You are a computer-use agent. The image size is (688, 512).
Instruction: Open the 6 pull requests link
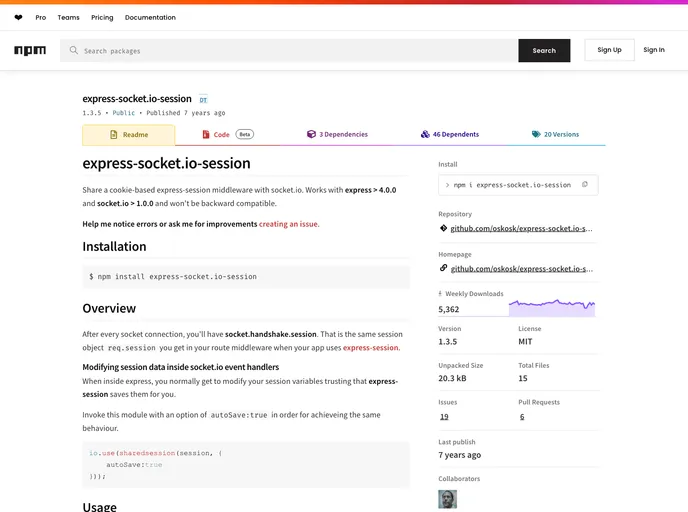point(522,417)
